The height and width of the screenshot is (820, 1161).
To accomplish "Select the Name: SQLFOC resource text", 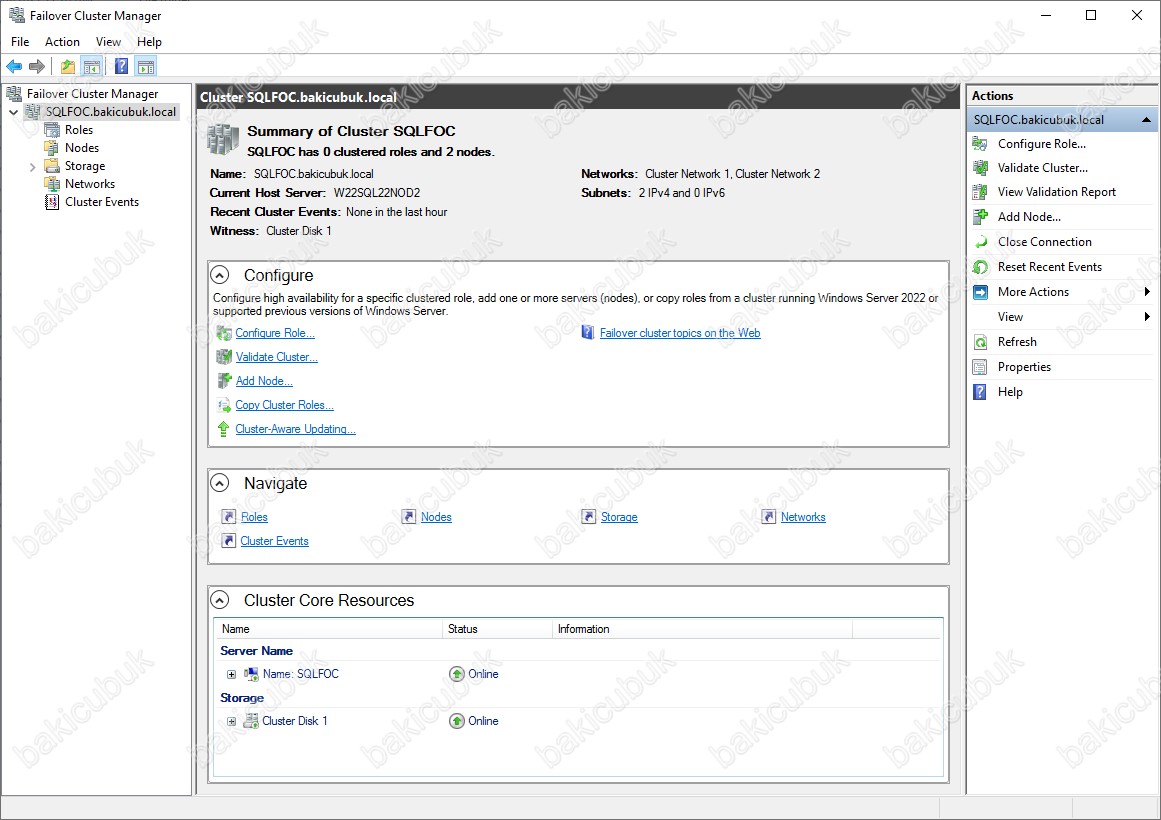I will click(301, 673).
